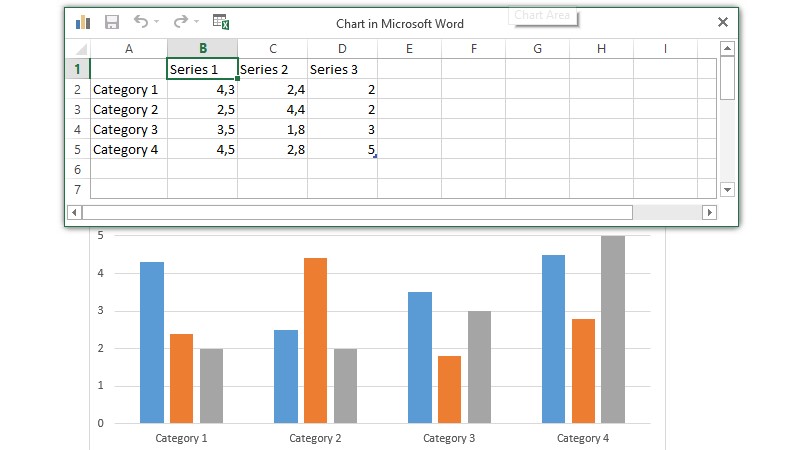Select the Category 4 cell
Image resolution: width=800 pixels, height=450 pixels.
click(x=128, y=149)
